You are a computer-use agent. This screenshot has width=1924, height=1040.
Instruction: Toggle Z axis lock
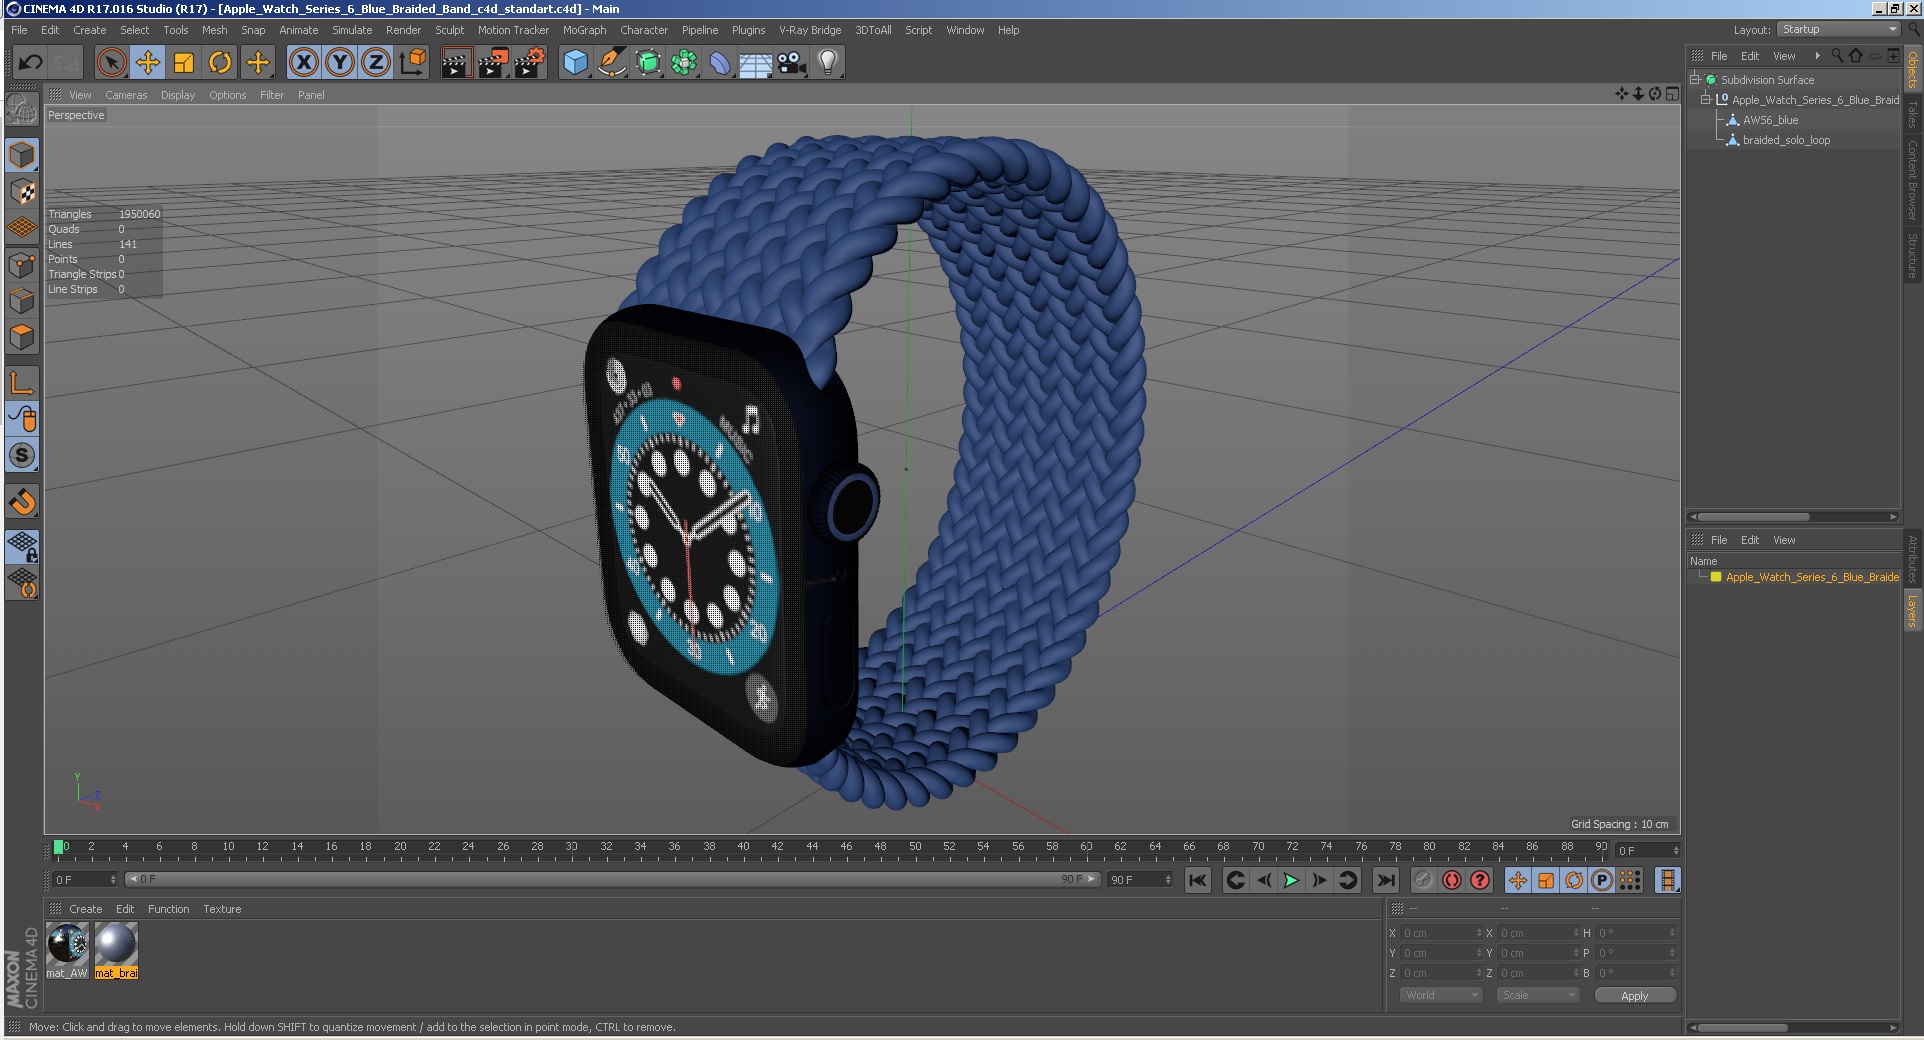pyautogui.click(x=376, y=63)
